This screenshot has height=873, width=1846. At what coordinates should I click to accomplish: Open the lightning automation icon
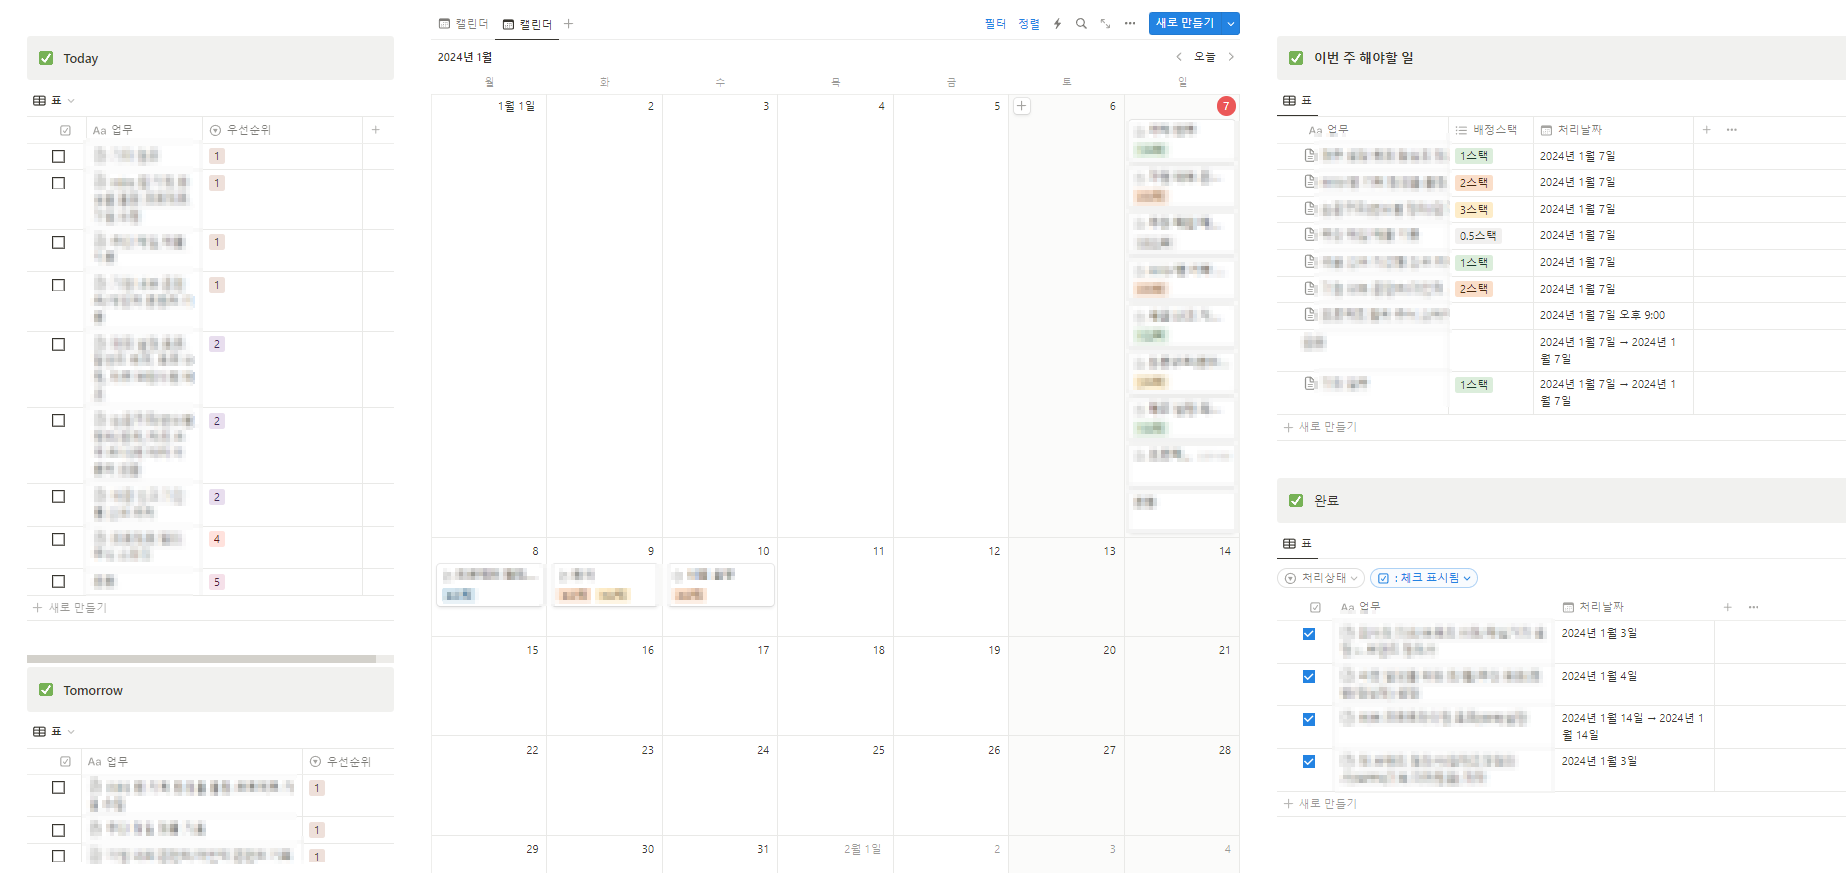(x=1057, y=24)
